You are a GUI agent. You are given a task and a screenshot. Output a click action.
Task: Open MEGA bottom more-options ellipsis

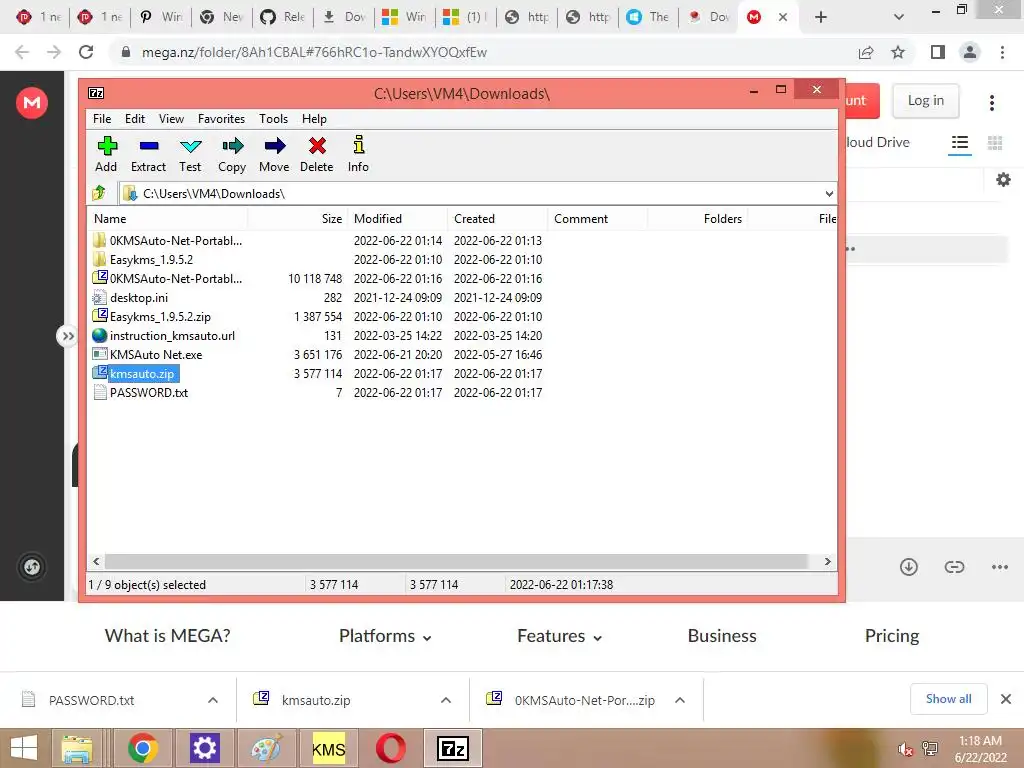pos(1000,567)
